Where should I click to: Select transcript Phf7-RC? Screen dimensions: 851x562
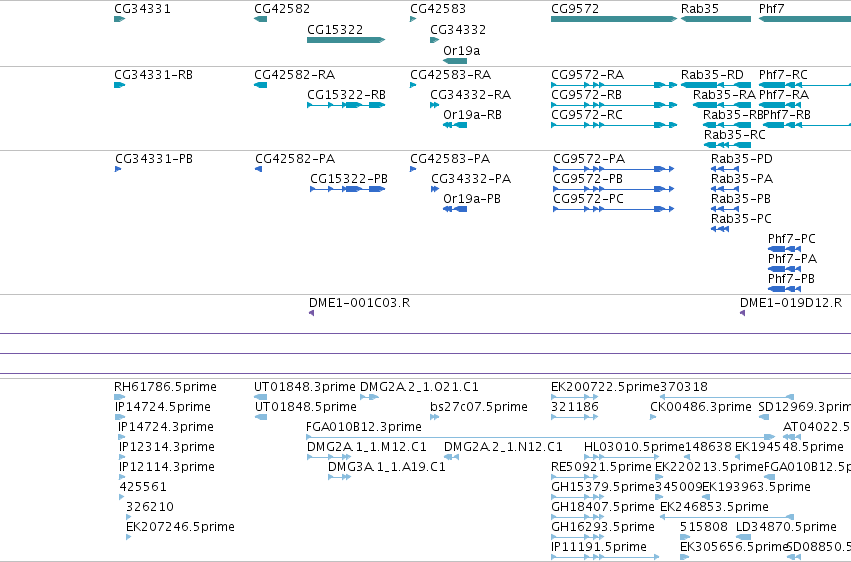783,74
